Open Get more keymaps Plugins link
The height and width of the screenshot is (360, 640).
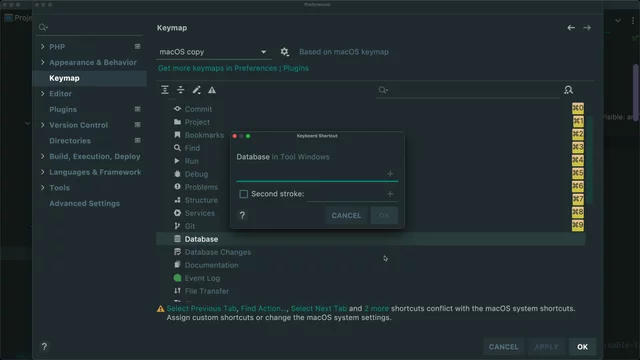[233, 68]
